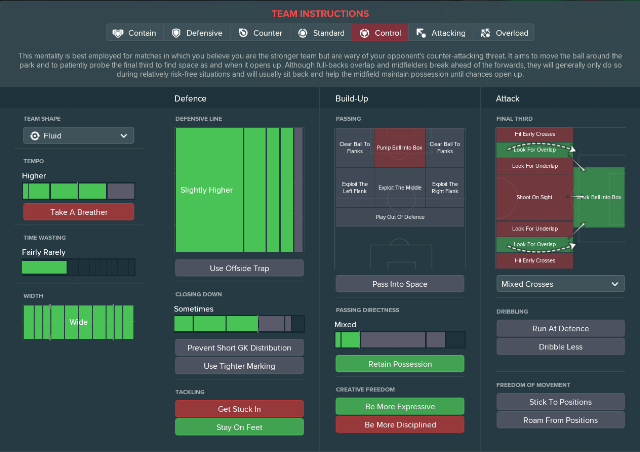The width and height of the screenshot is (640, 452).
Task: Pick the Counter mentality icon
Action: 243,33
